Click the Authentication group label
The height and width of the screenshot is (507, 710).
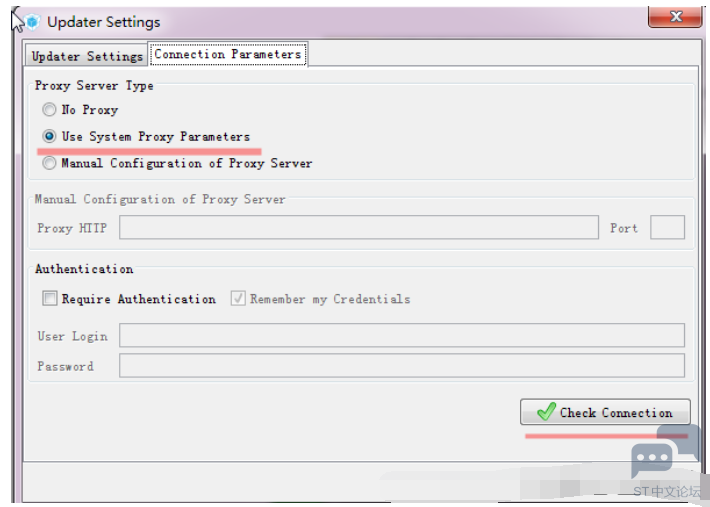84,269
